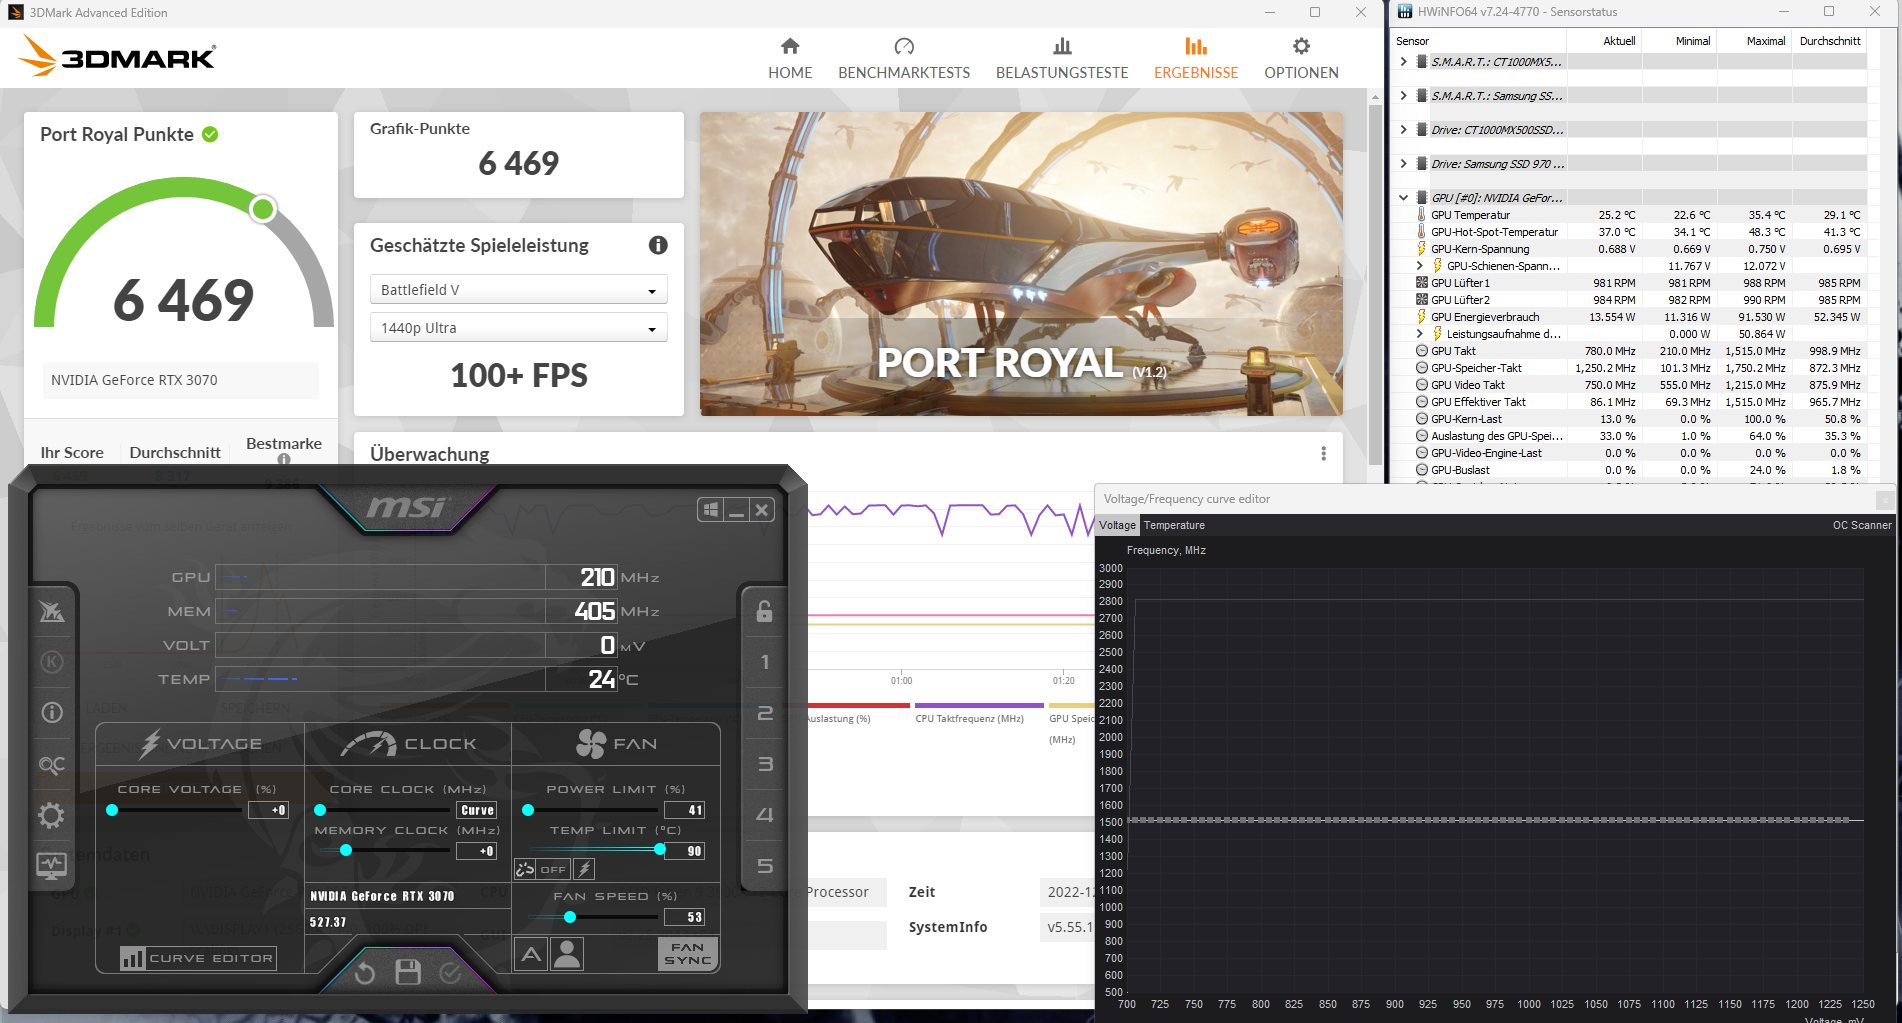Click the info icon beside Geschätzte Spieleleistung
The height and width of the screenshot is (1023, 1902).
pos(658,245)
